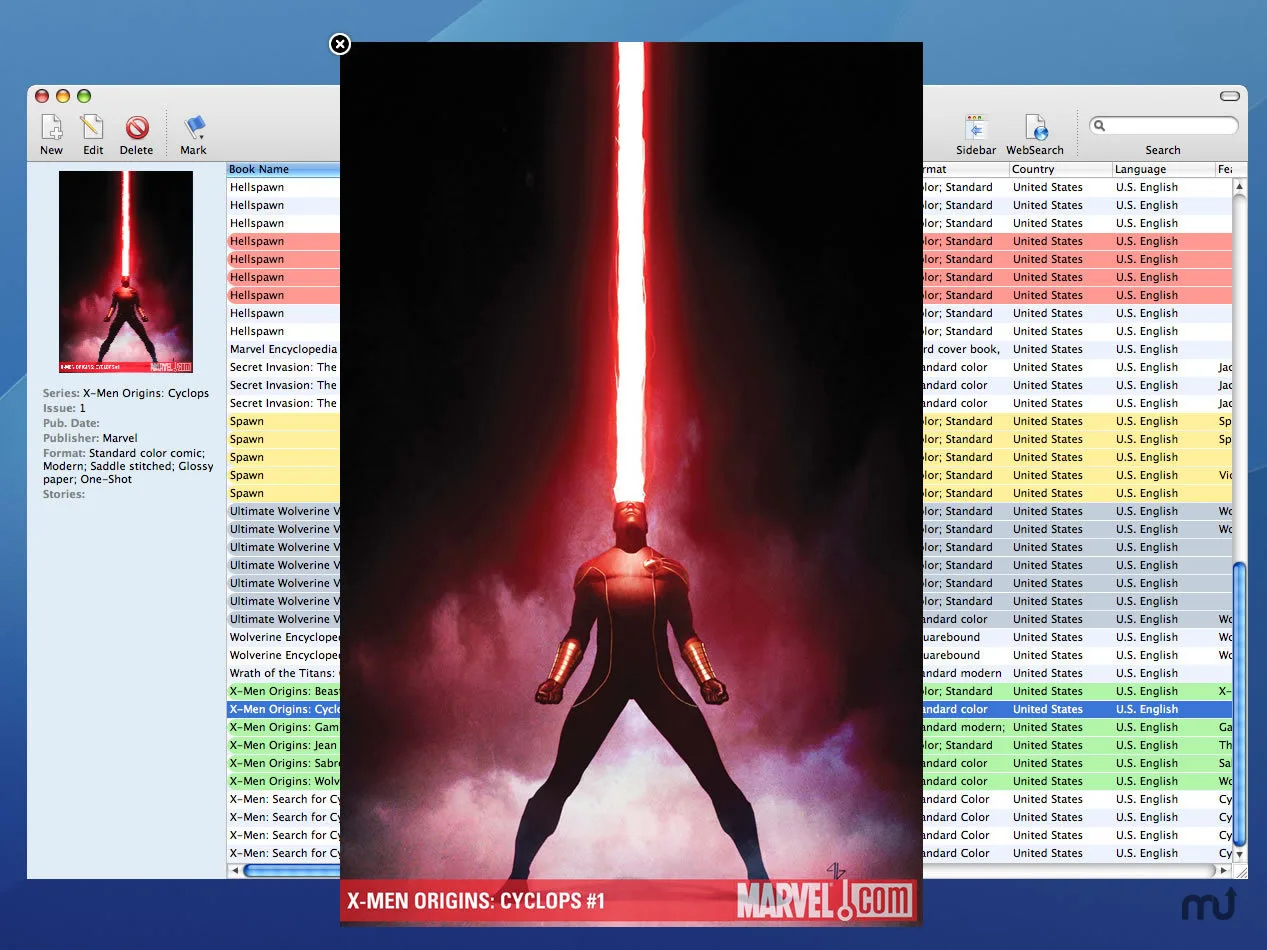
Task: Click United States in the Marvel Encyclopedia row
Action: point(1047,349)
